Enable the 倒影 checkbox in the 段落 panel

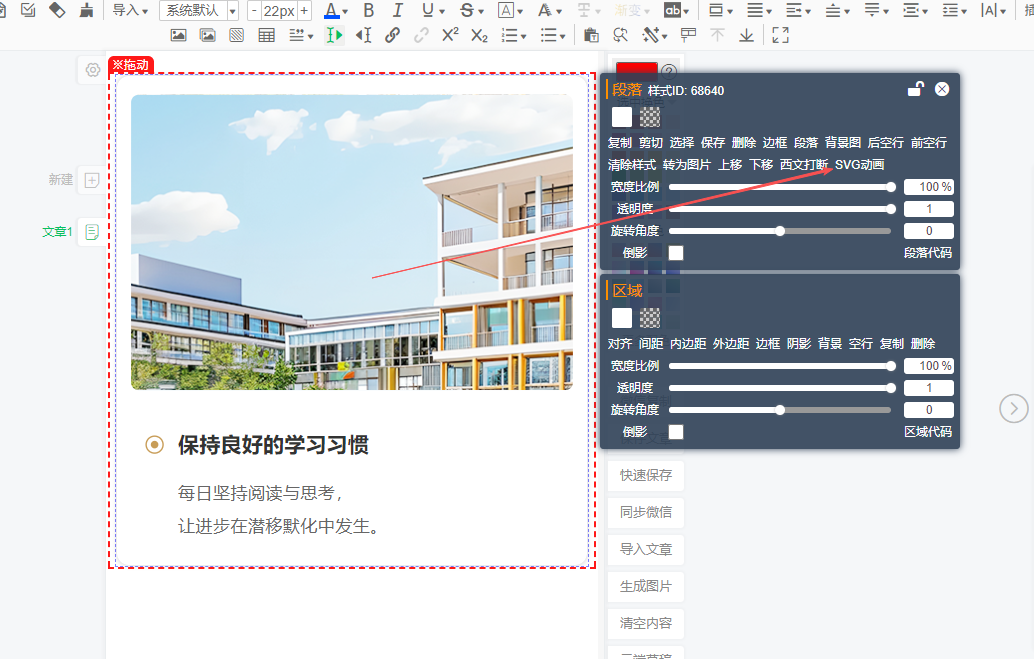click(x=676, y=253)
